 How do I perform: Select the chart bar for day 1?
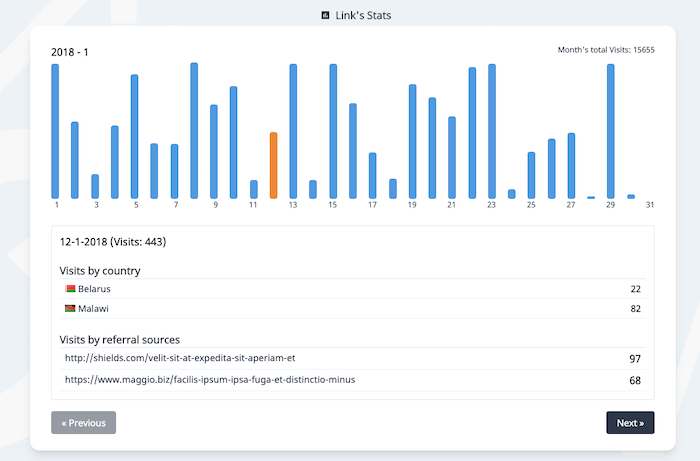click(x=55, y=131)
